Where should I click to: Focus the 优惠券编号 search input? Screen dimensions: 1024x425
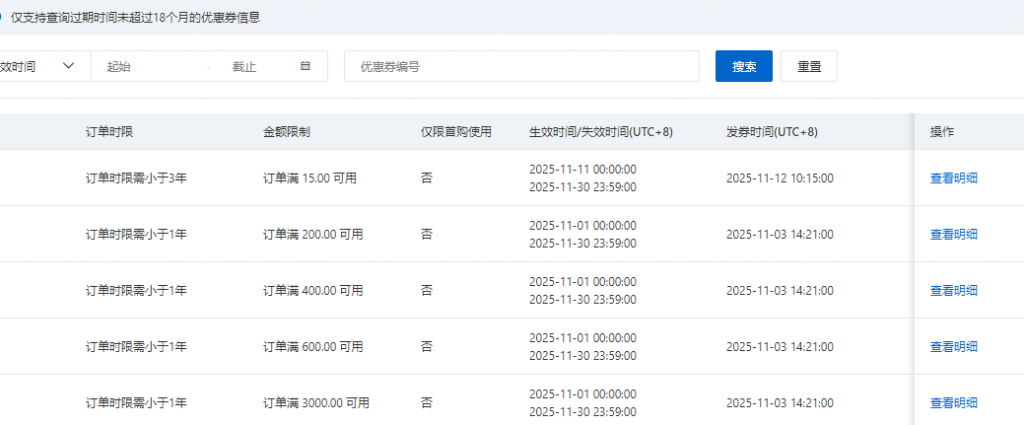(521, 66)
